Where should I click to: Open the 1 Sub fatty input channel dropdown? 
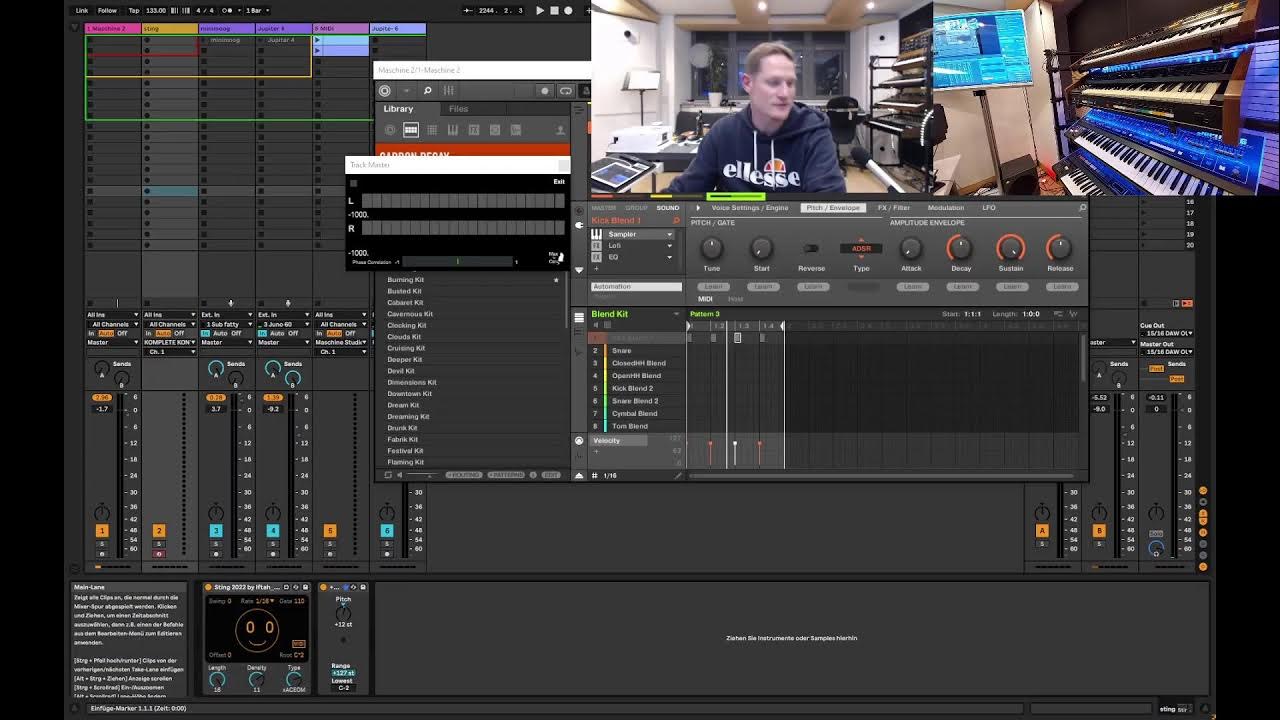point(227,324)
